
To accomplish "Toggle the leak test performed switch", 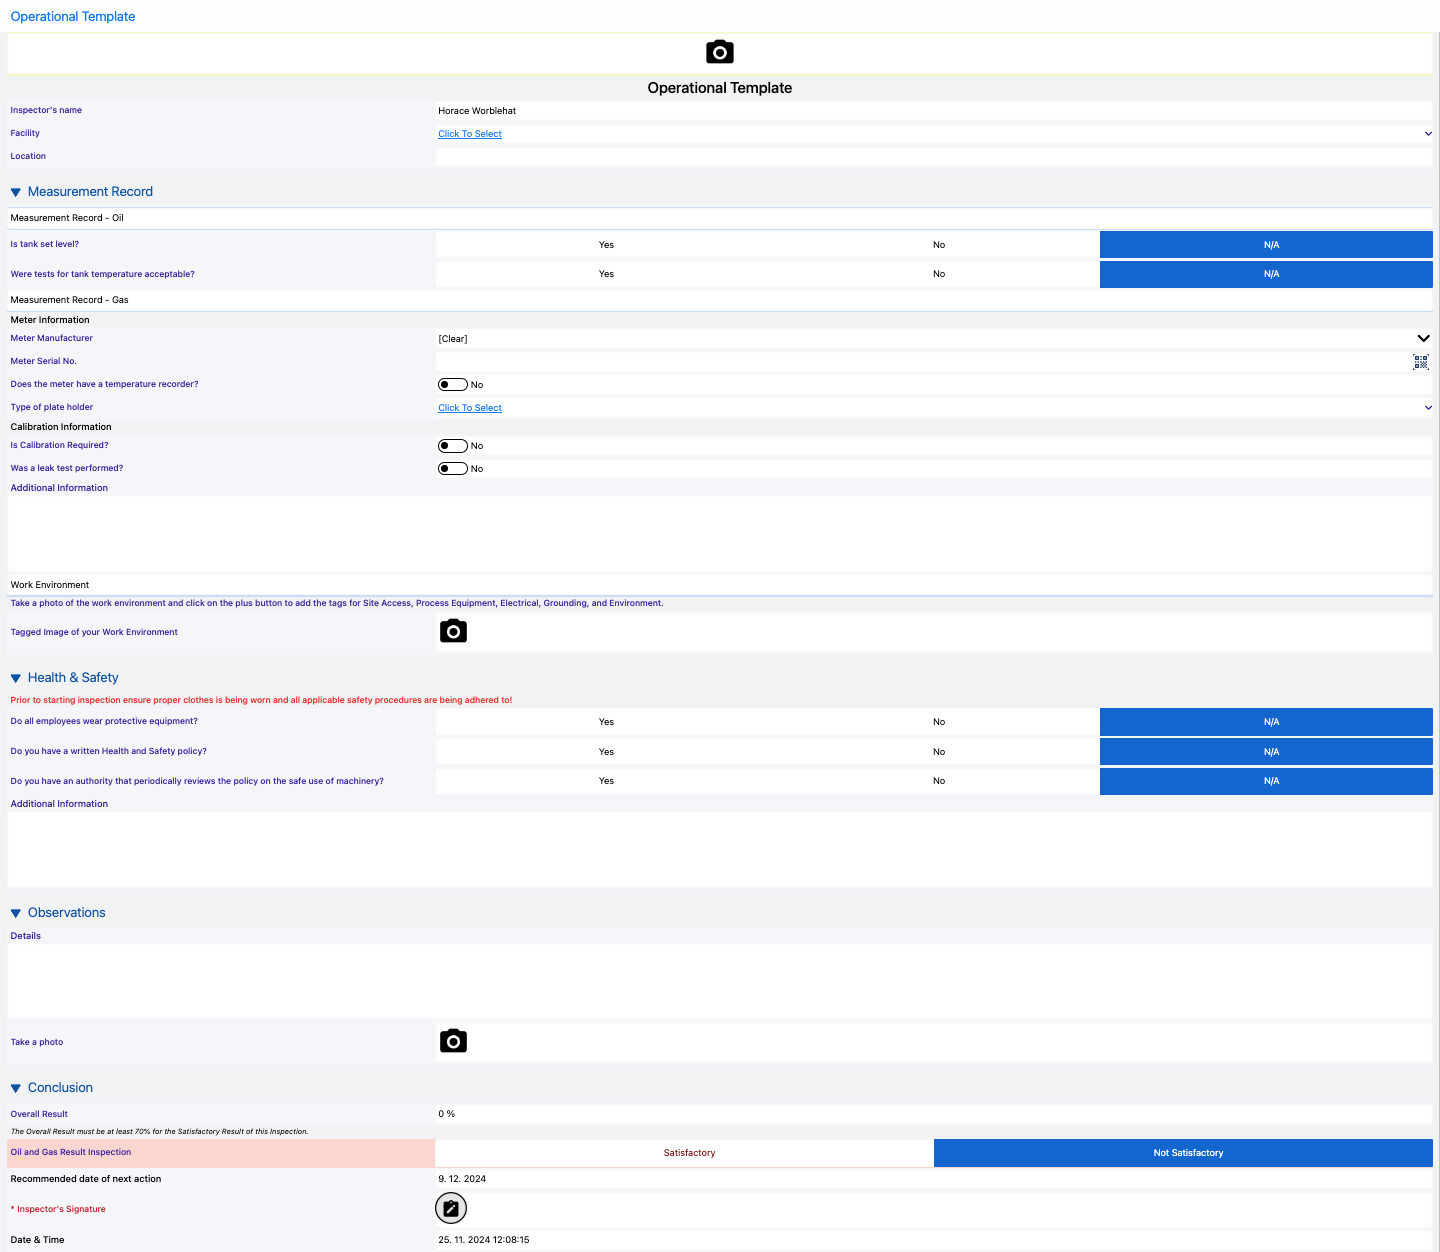I will (x=453, y=469).
